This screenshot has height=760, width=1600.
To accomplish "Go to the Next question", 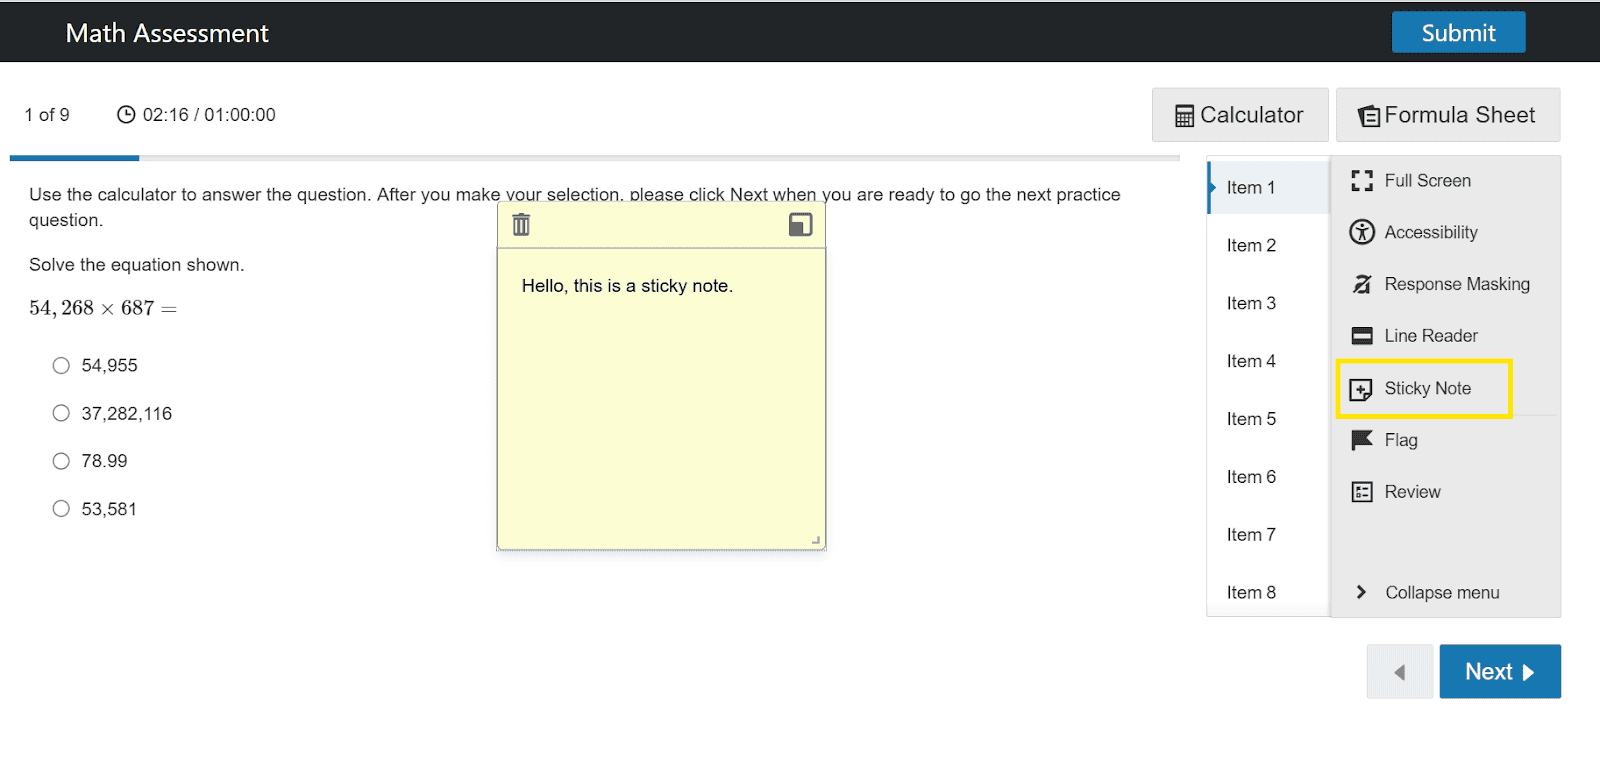I will coord(1499,672).
